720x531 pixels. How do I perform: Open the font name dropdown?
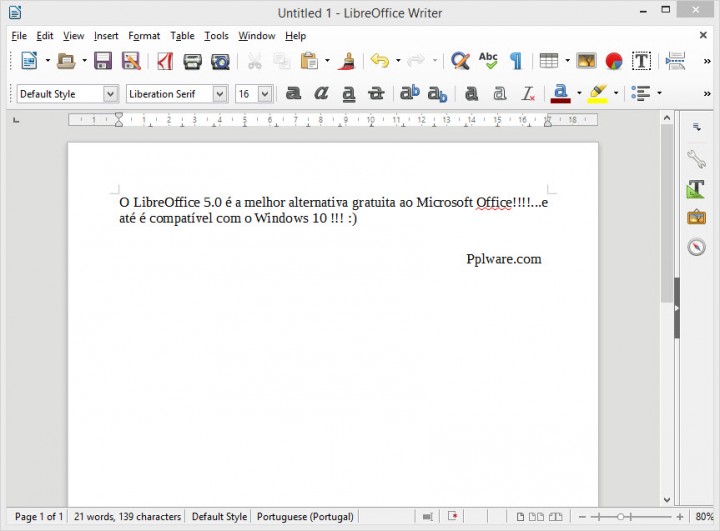(x=220, y=94)
